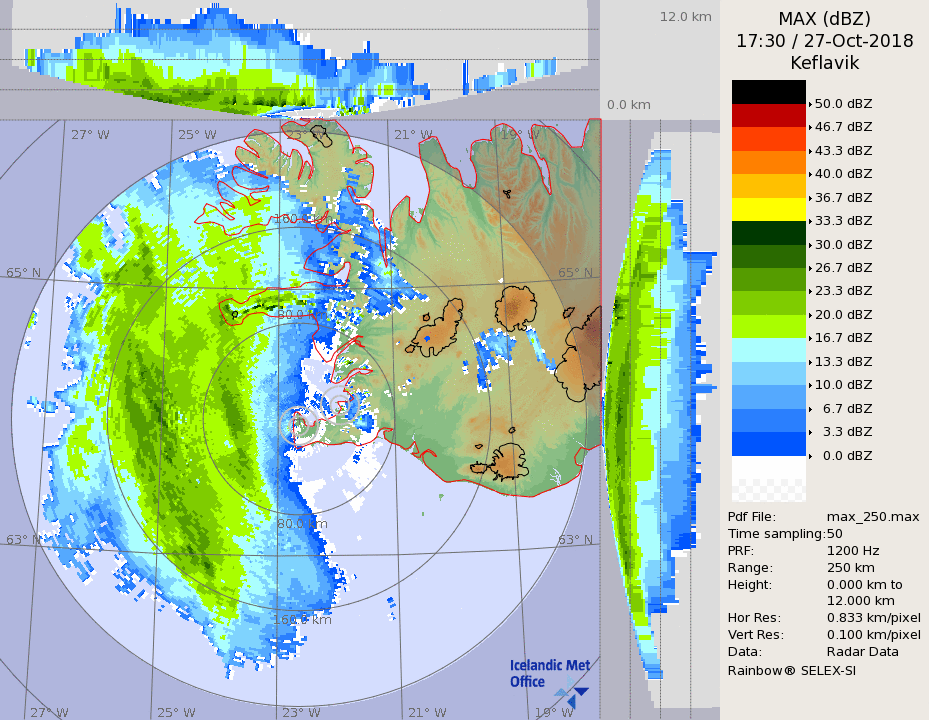Click the 1200 Hz PRF value
This screenshot has width=929, height=720.
coord(853,550)
